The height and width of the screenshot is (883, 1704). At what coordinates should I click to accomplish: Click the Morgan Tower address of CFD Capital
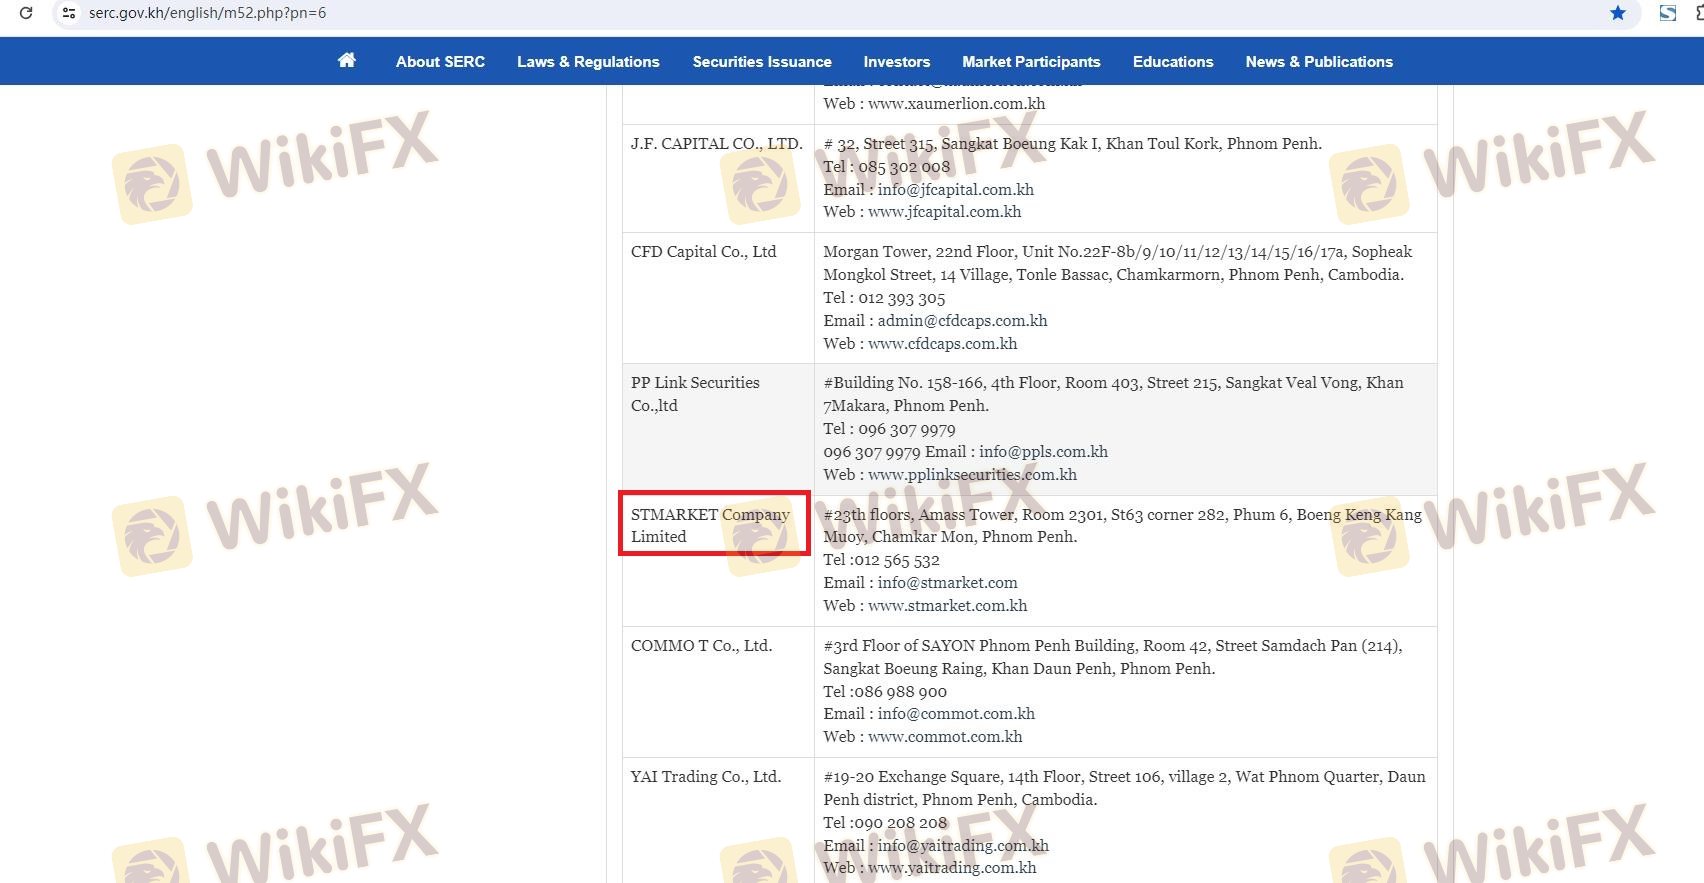pyautogui.click(x=1118, y=263)
